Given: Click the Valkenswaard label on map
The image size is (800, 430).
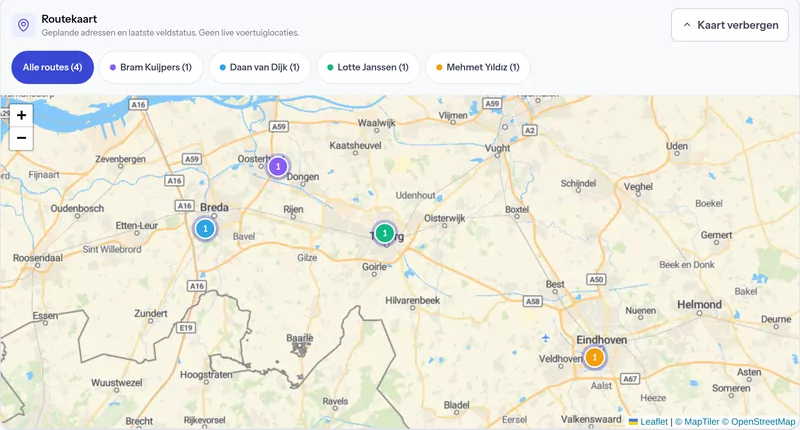Looking at the screenshot, I should pos(591,419).
